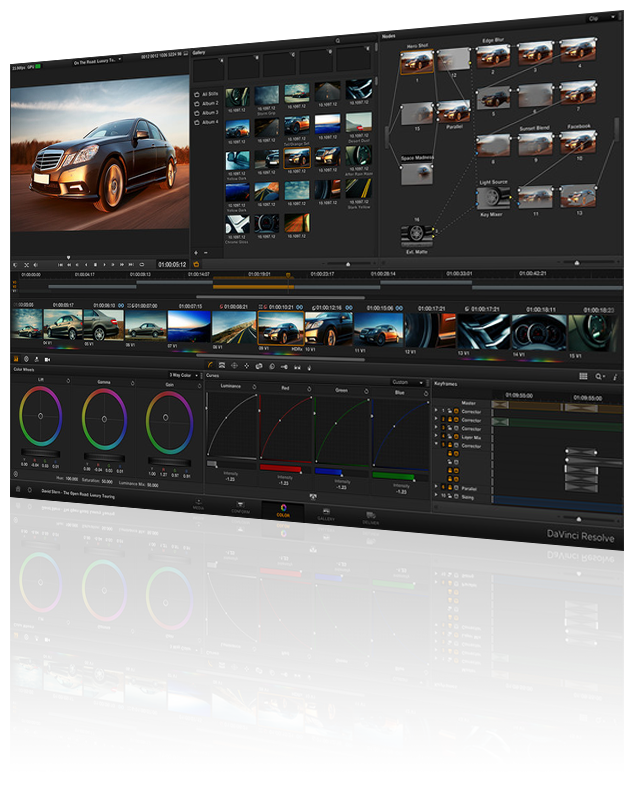Expand the Layer Mix keyframe track
The image size is (634, 796).
point(436,435)
